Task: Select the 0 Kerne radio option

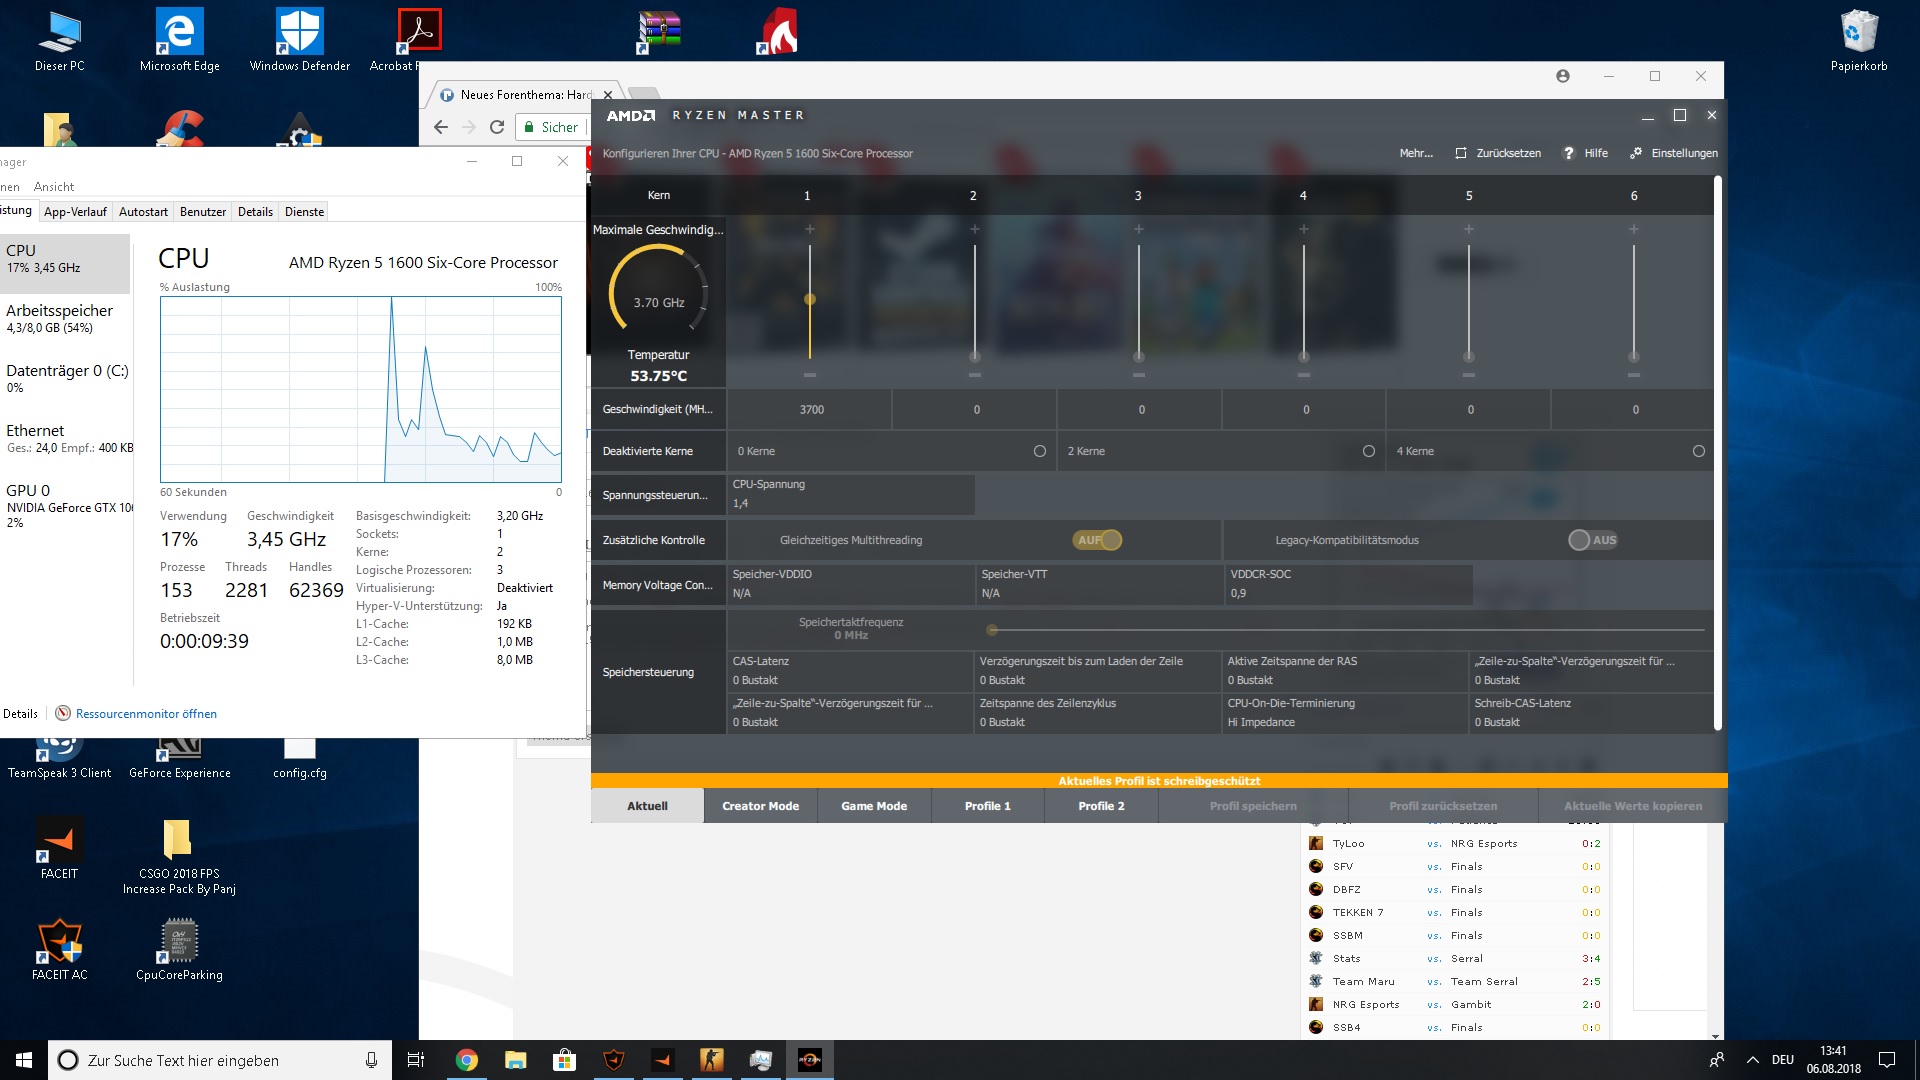Action: pyautogui.click(x=1040, y=451)
